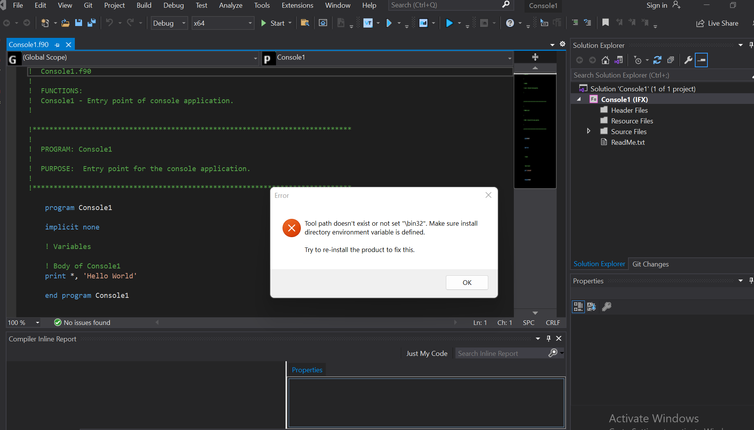Open the Start button dropdown arrow
The height and width of the screenshot is (430, 754).
290,23
